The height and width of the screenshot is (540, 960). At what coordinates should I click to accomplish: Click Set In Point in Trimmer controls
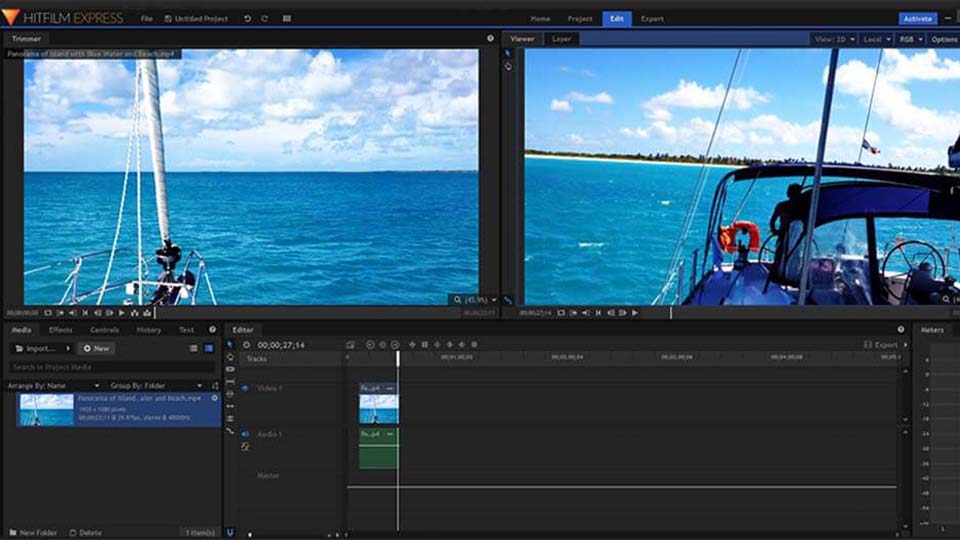pyautogui.click(x=60, y=313)
